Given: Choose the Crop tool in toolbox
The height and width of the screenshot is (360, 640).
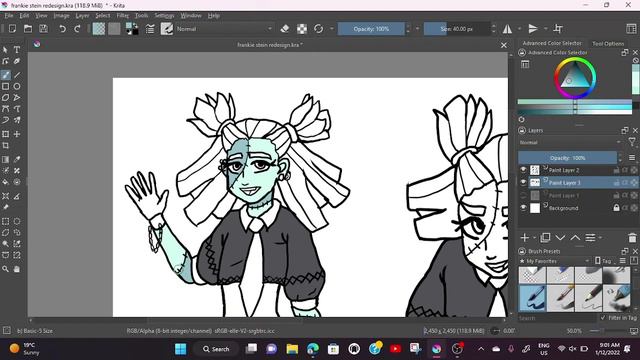Looking at the screenshot, I should pos(5,146).
